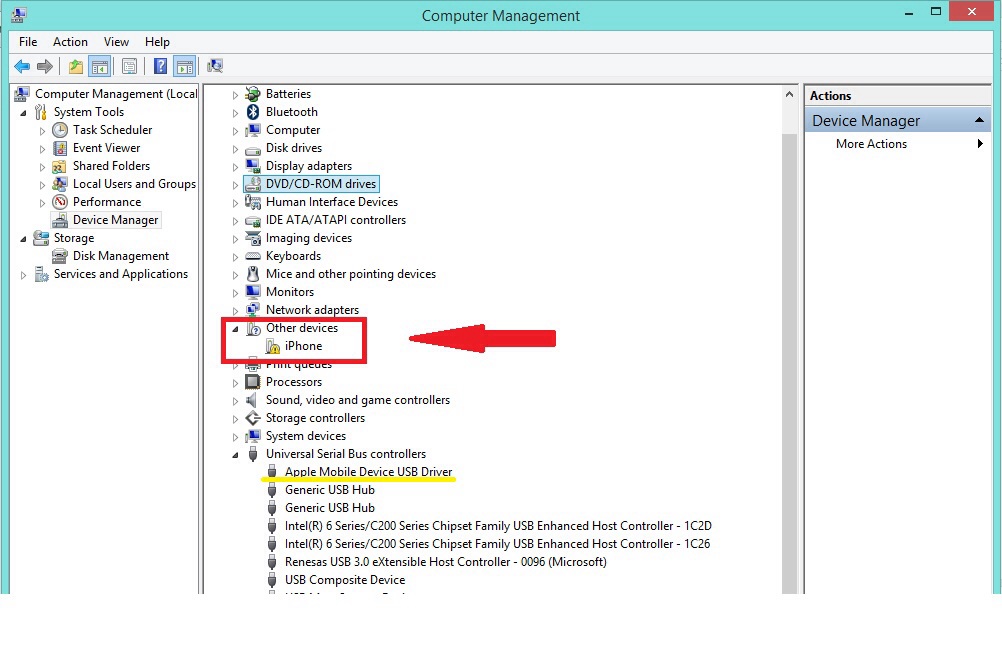Click the Back arrow toolbar icon

22,66
